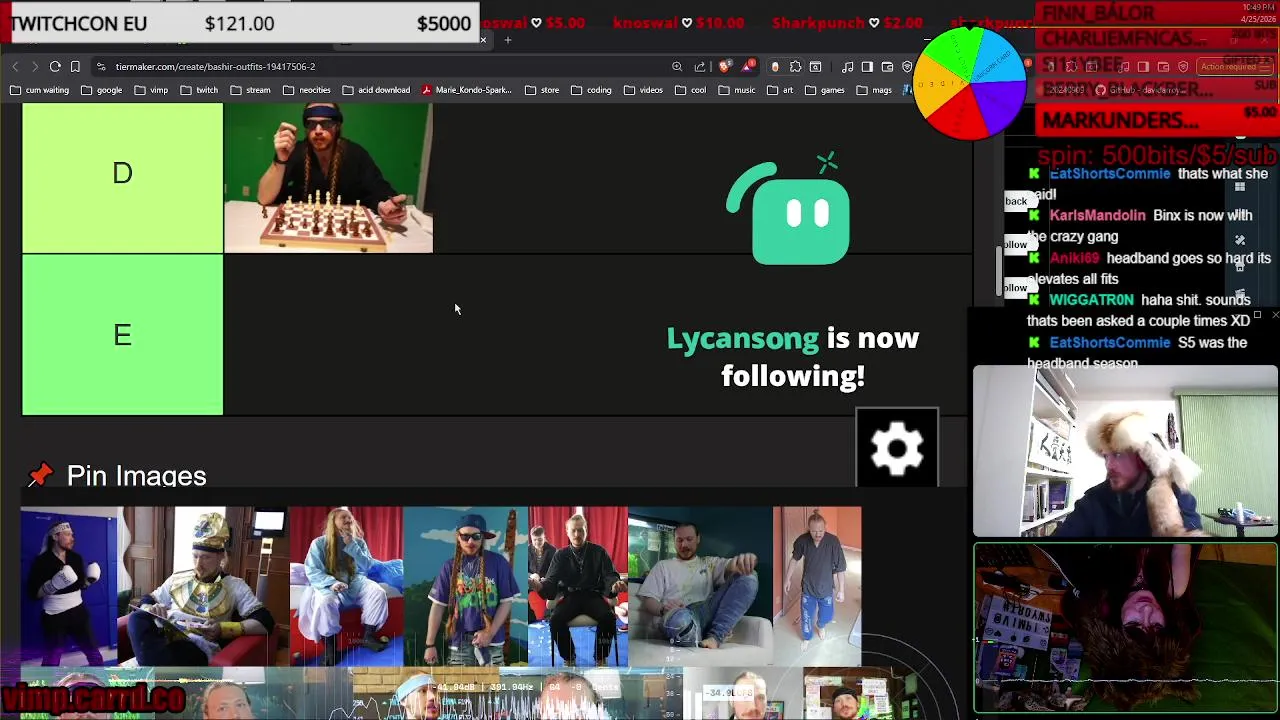The image size is (1280, 720).
Task: Click the music note toolbar icon
Action: coord(848,66)
